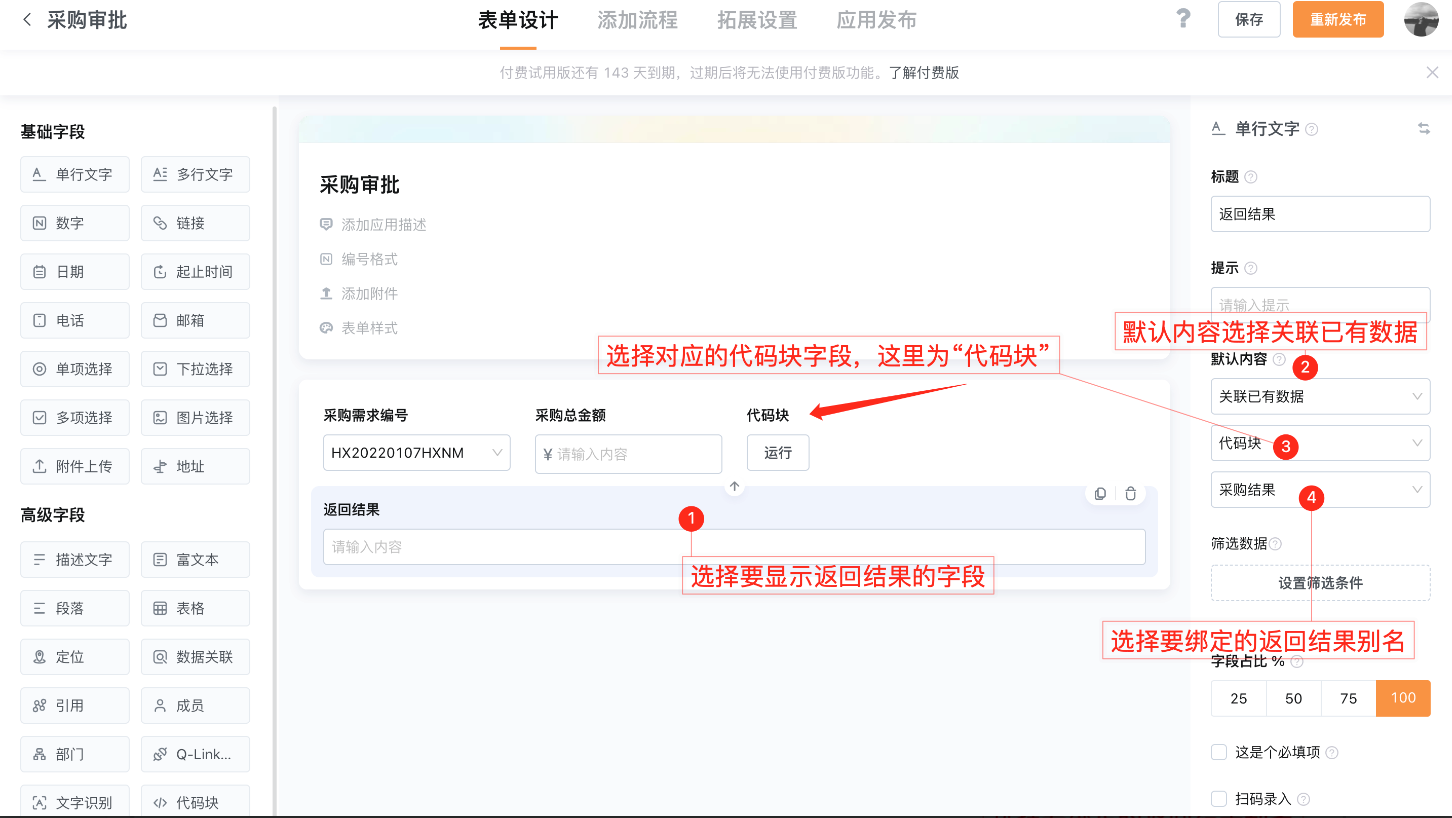The height and width of the screenshot is (818, 1452).
Task: Add 富文本 field from the palette
Action: click(195, 560)
